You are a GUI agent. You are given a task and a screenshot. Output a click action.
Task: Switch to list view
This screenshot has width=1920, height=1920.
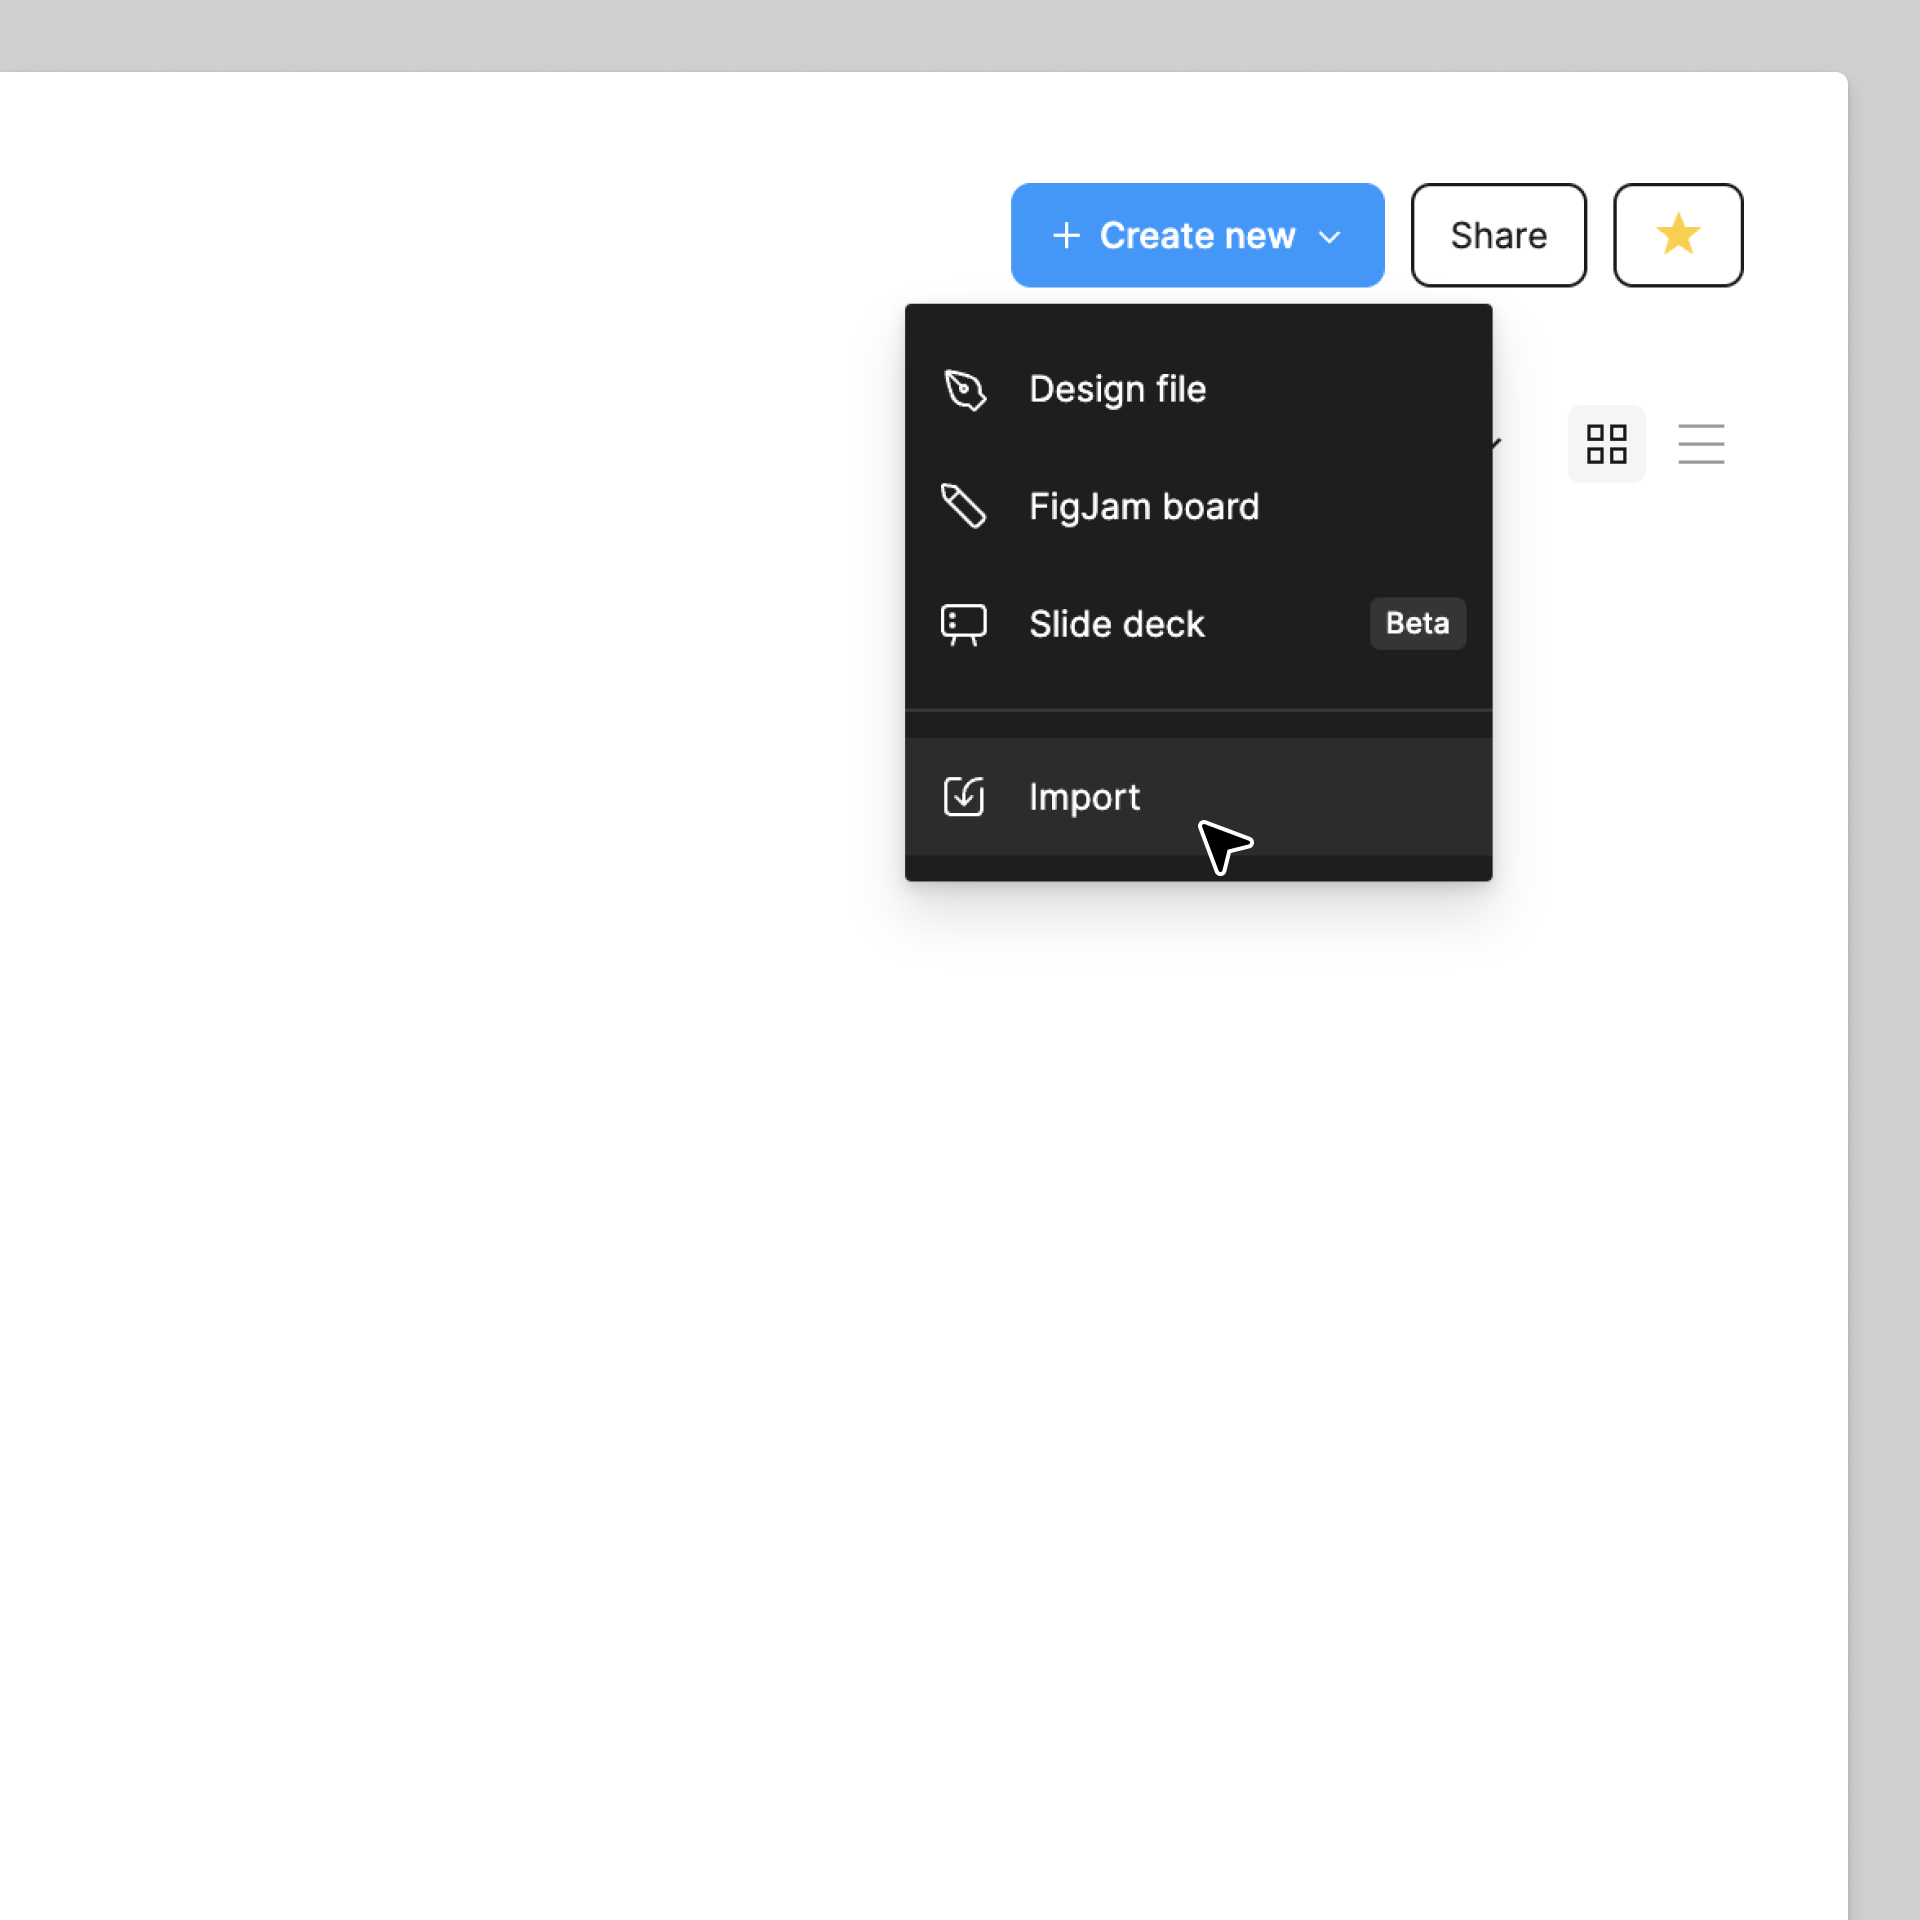1700,444
